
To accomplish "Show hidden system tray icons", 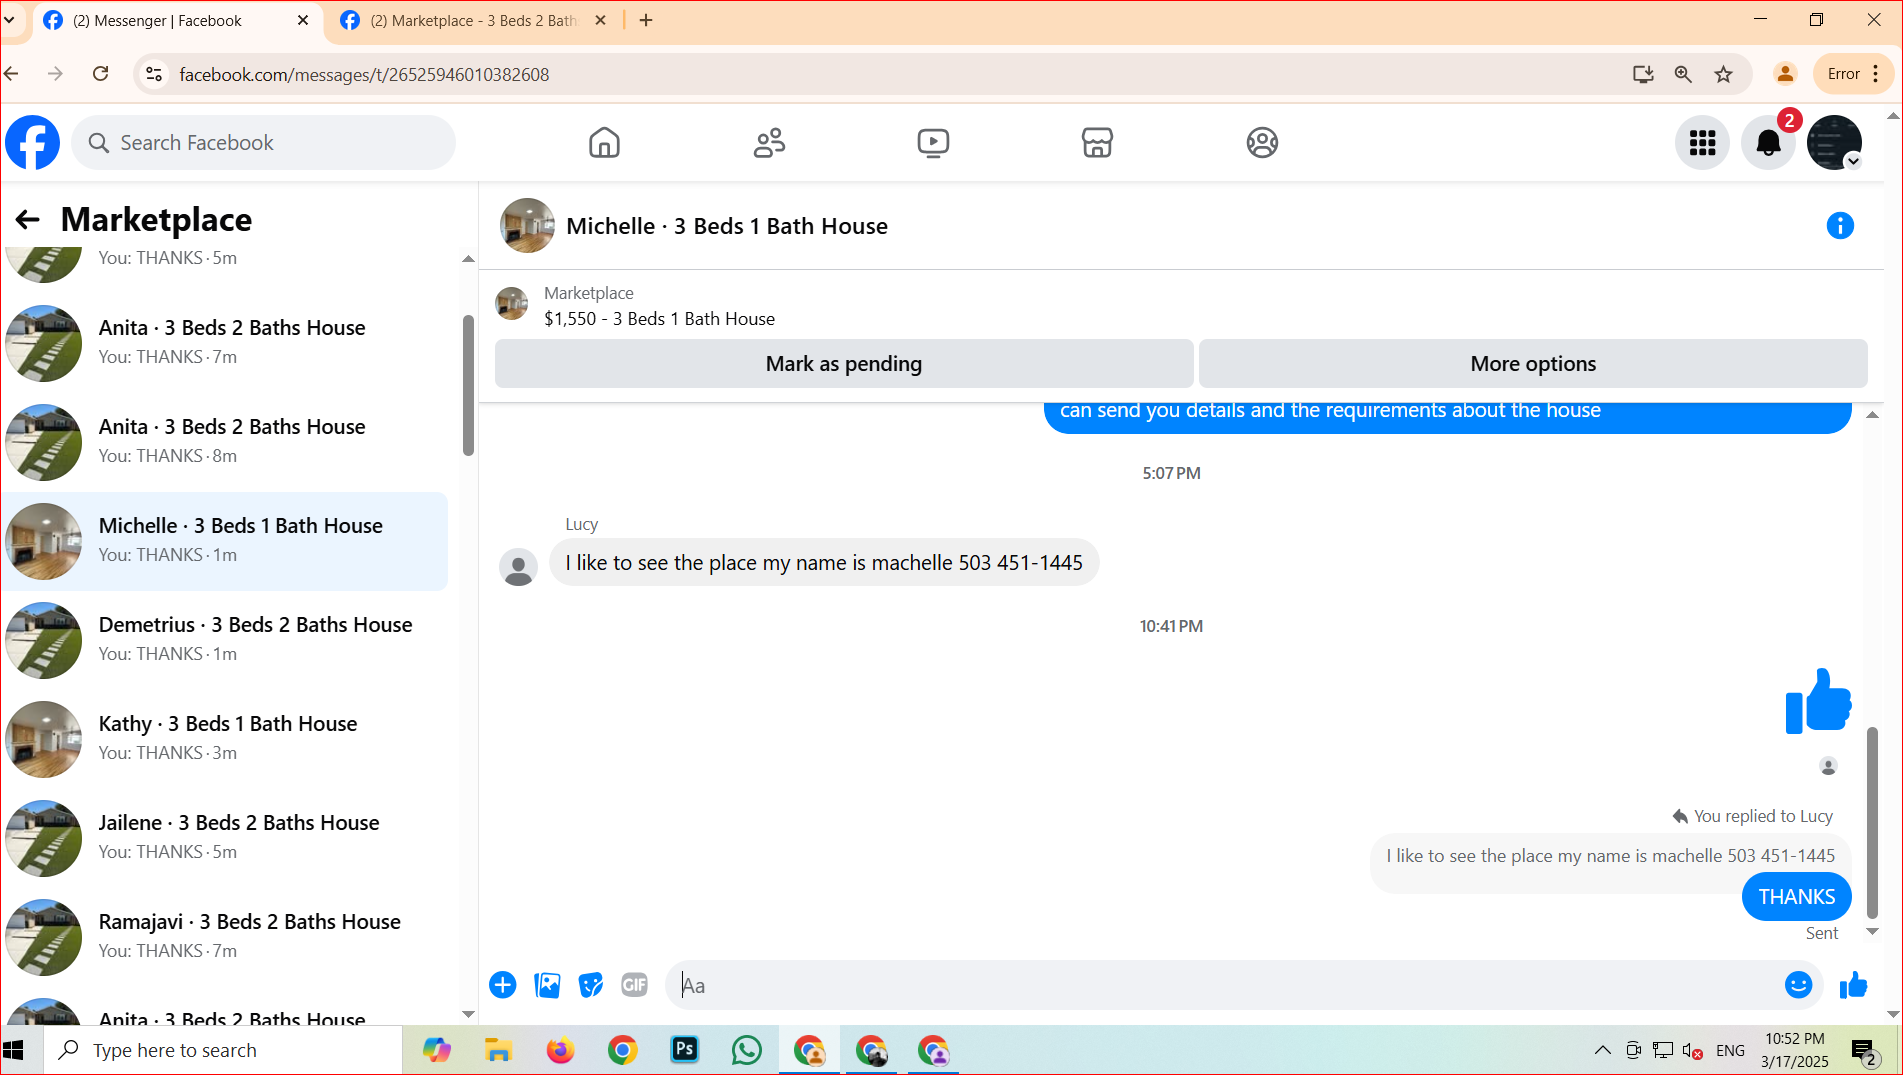I will (x=1602, y=1050).
